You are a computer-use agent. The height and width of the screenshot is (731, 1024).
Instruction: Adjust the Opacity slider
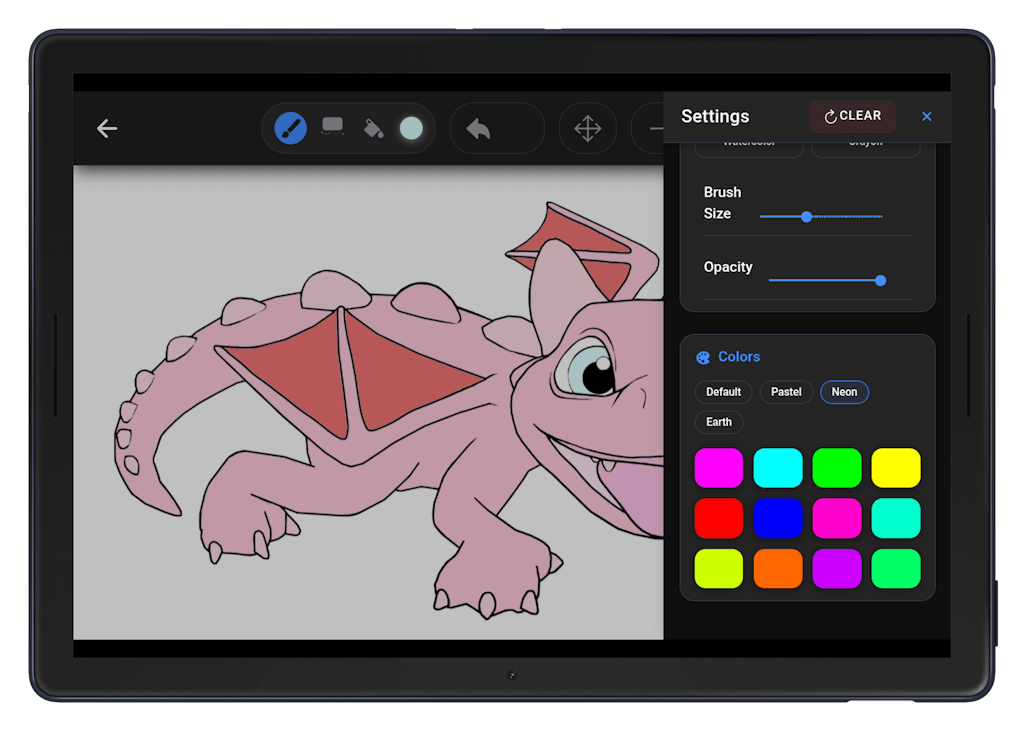tap(827, 280)
